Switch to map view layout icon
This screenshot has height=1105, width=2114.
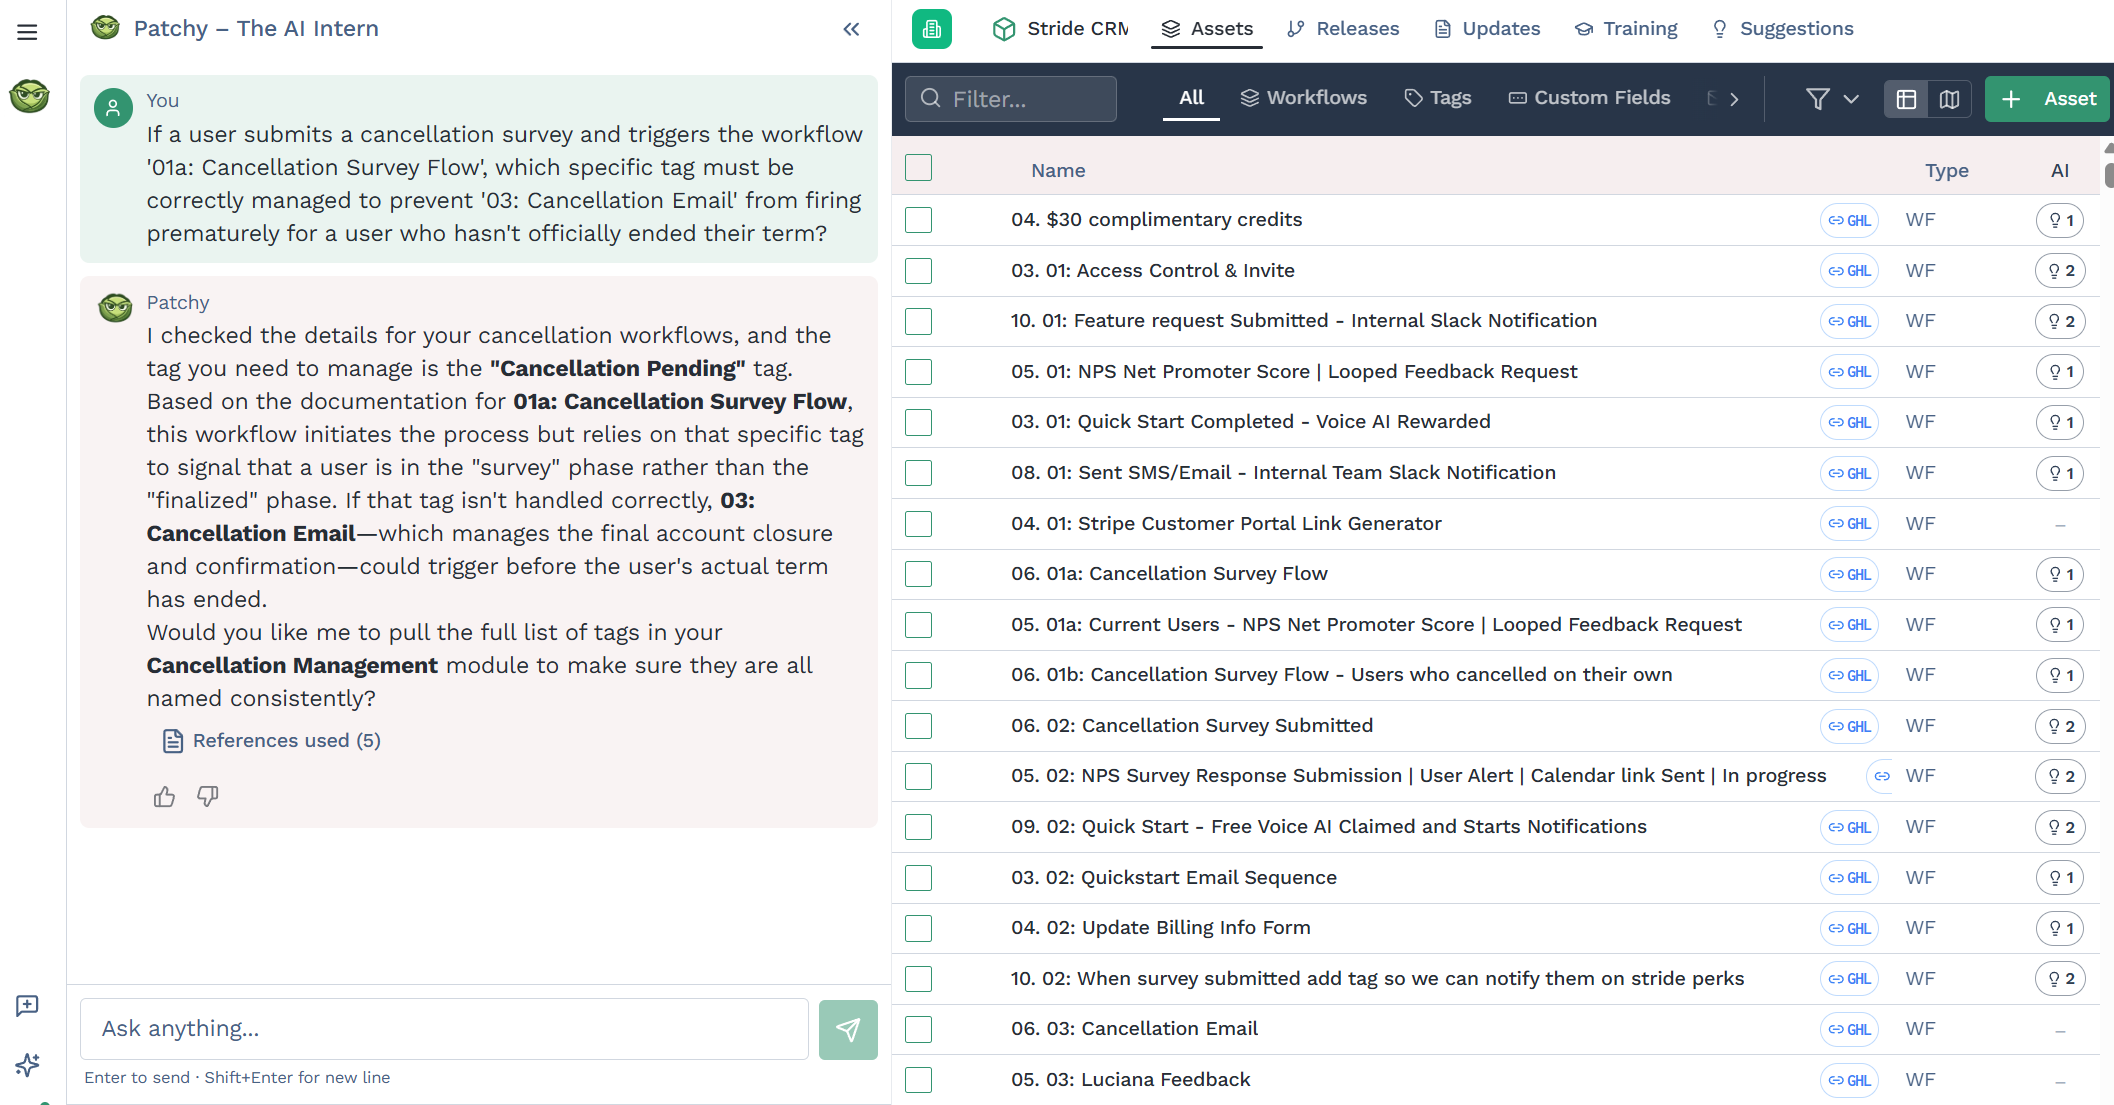[x=1949, y=99]
